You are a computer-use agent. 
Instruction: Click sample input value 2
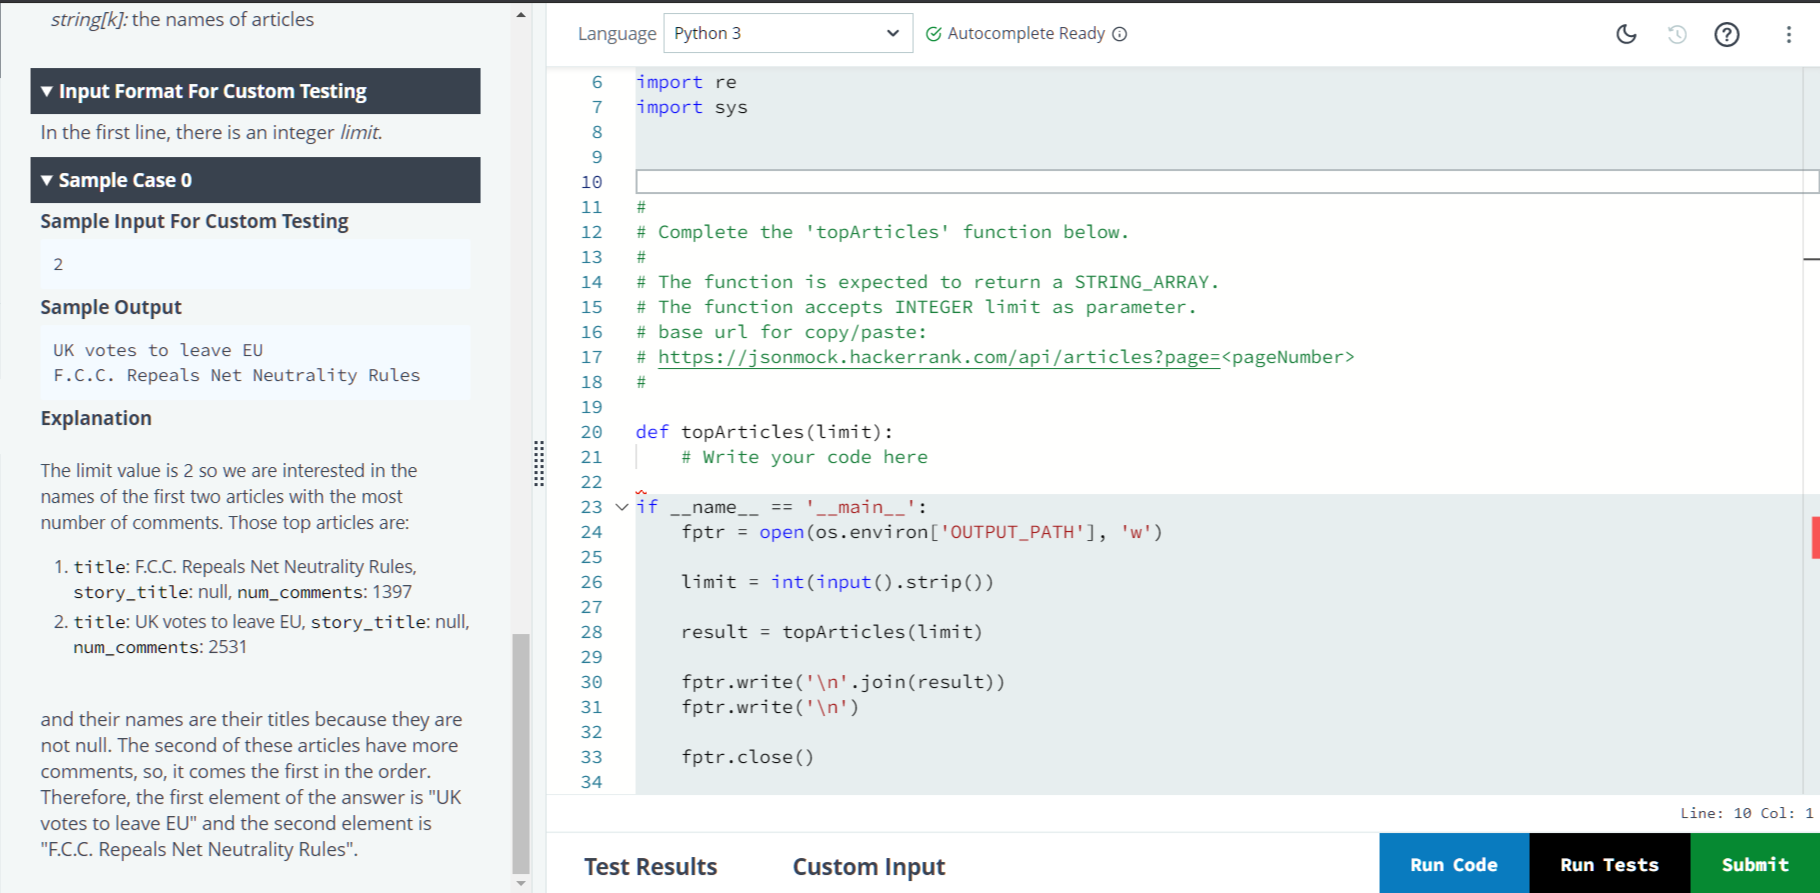(58, 264)
